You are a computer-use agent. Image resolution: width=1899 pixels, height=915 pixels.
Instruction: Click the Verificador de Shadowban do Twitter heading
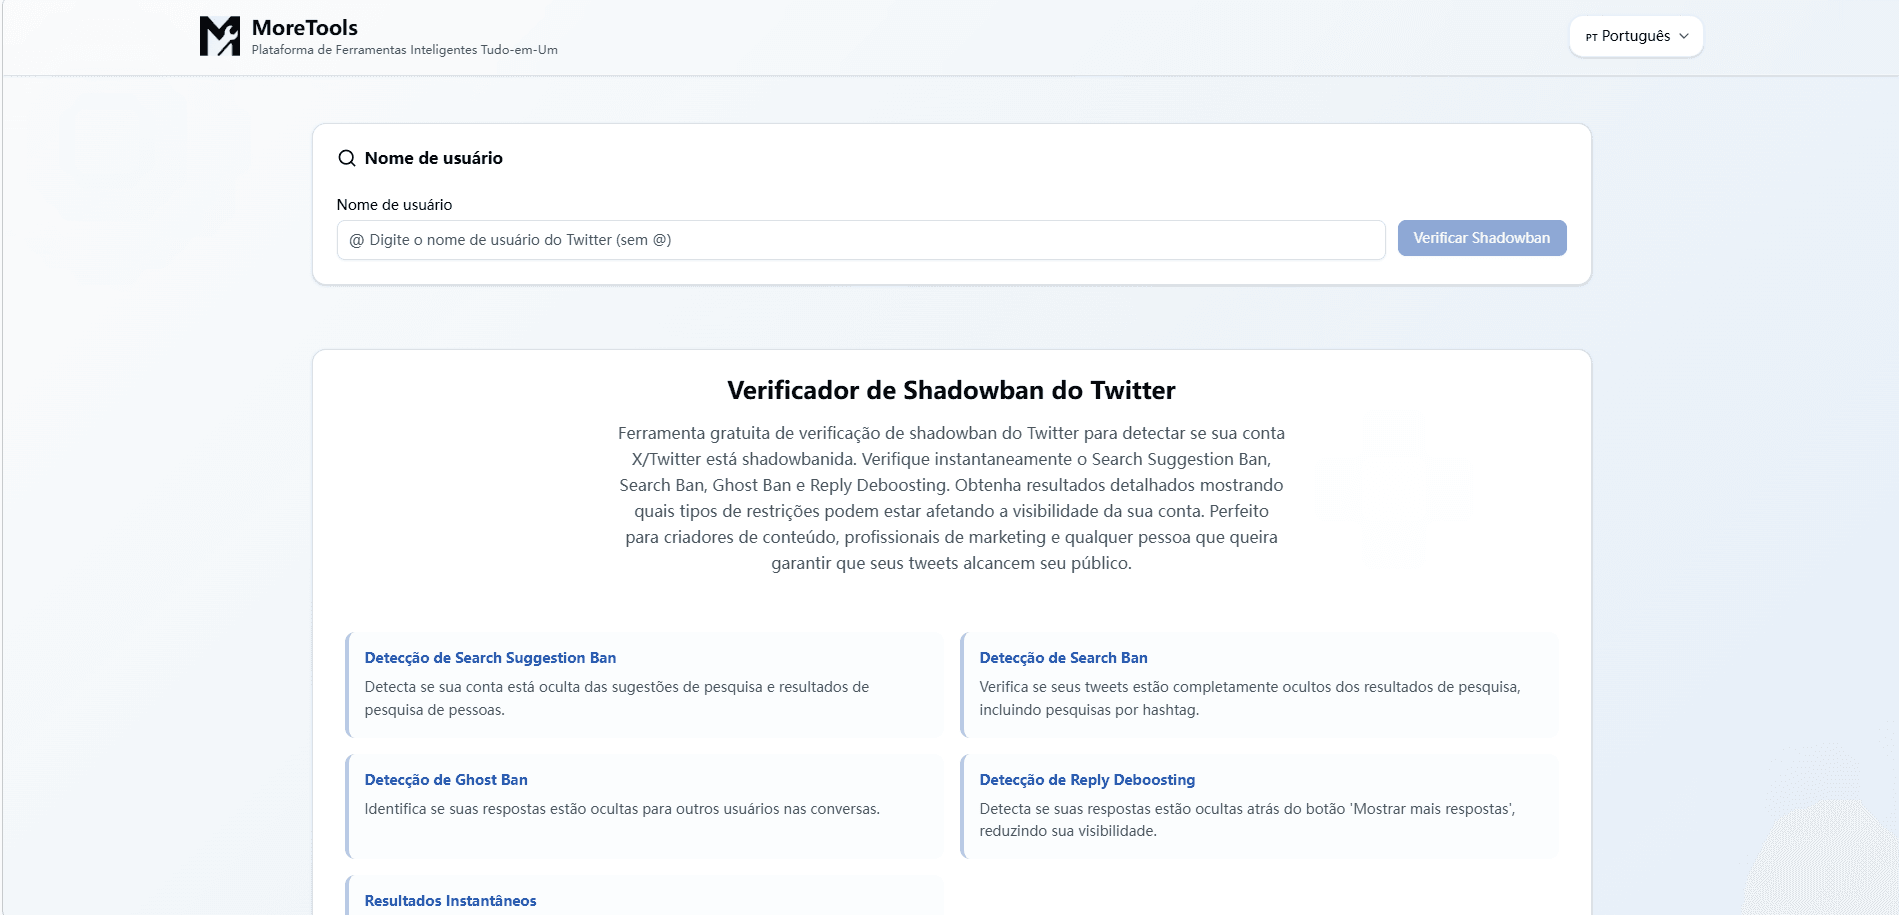tap(951, 390)
